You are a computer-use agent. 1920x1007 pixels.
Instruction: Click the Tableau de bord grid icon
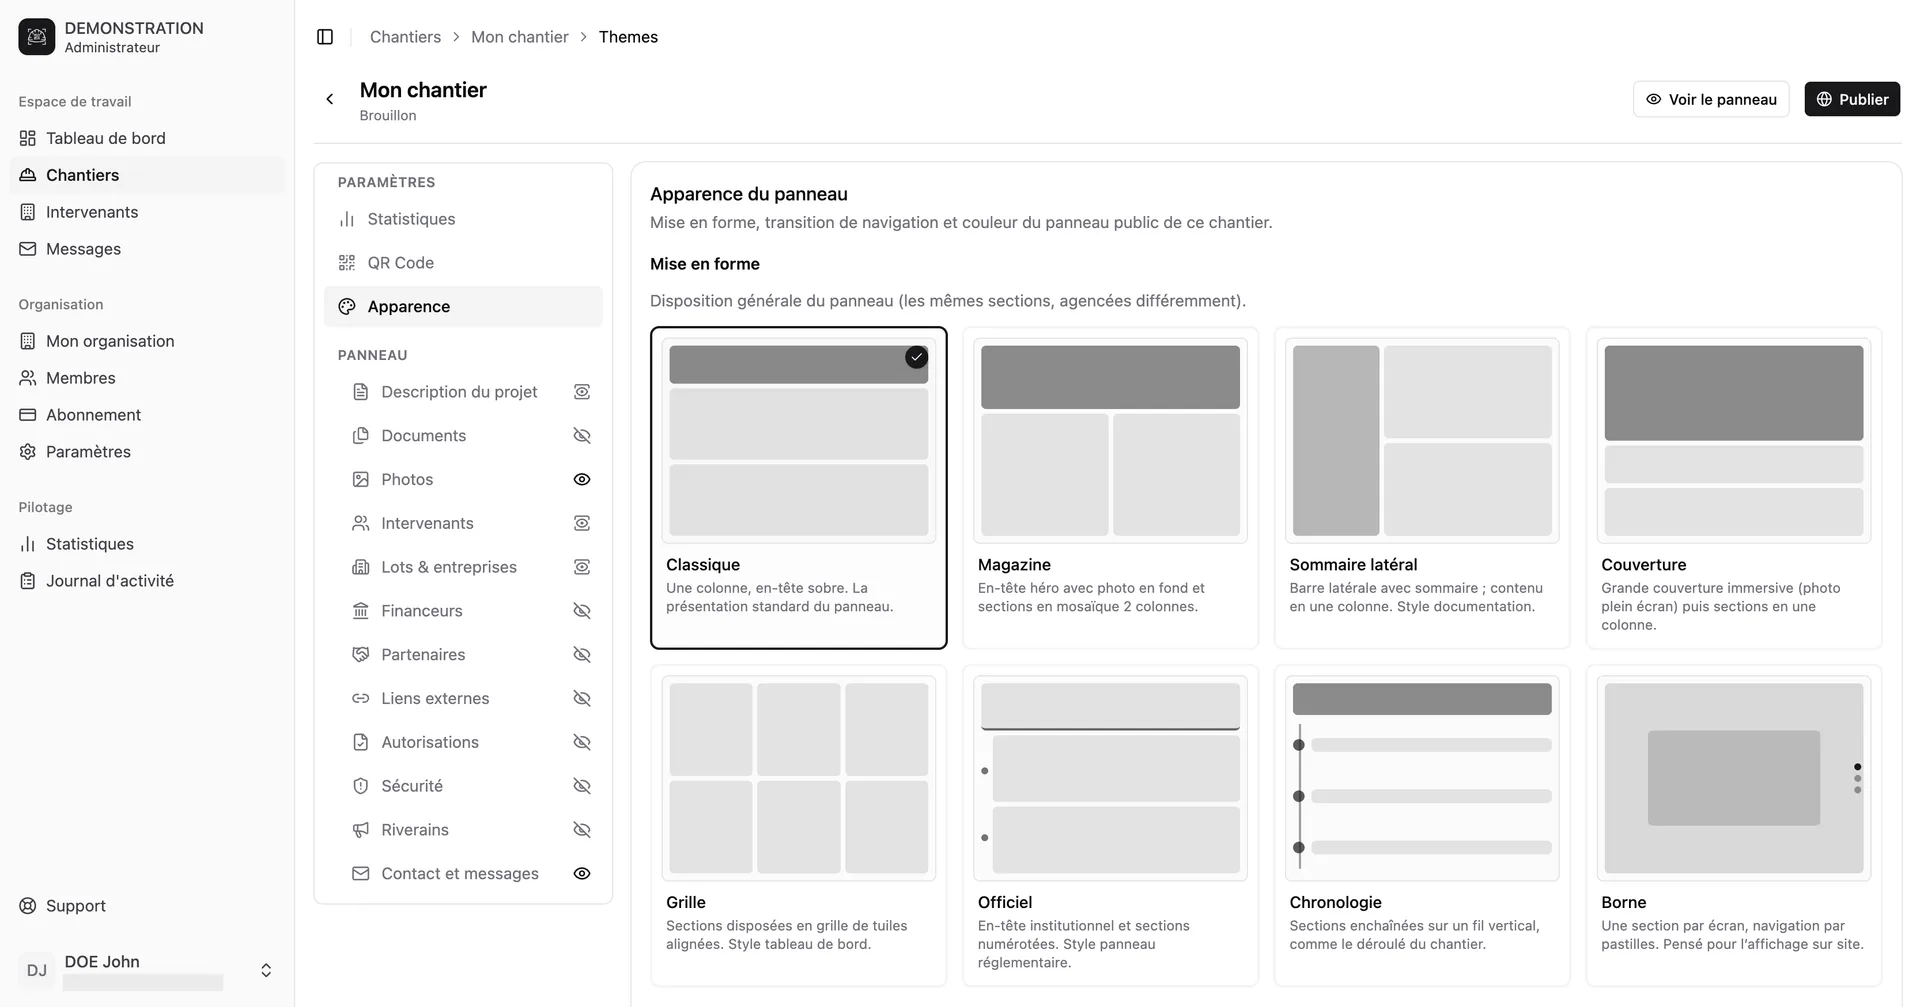pyautogui.click(x=28, y=138)
